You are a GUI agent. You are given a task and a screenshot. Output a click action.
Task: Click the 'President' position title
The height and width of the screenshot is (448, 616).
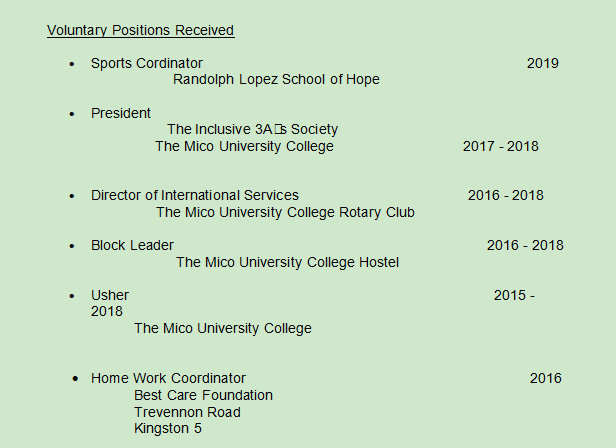[x=121, y=113]
